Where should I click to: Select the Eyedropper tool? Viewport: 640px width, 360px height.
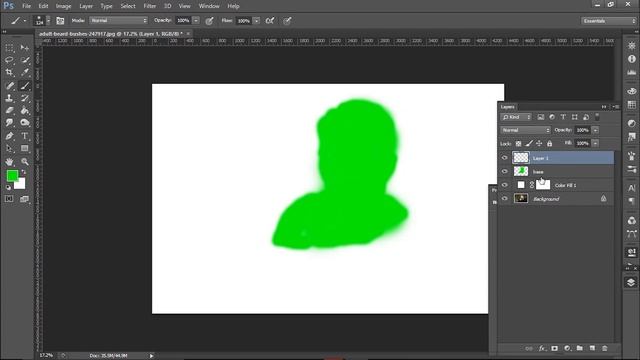click(x=25, y=73)
